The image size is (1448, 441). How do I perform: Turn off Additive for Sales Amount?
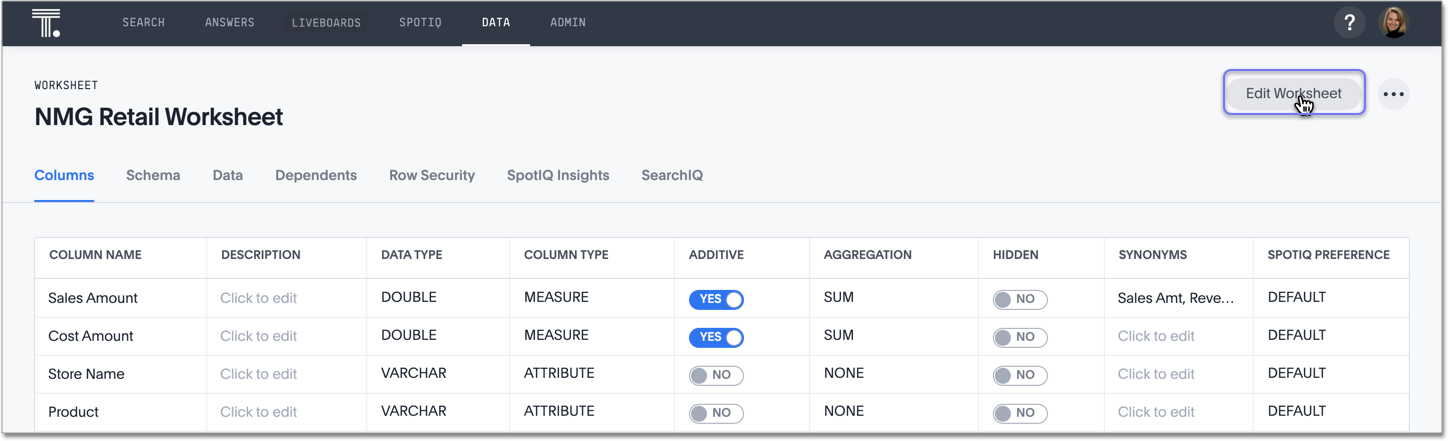pyautogui.click(x=716, y=299)
